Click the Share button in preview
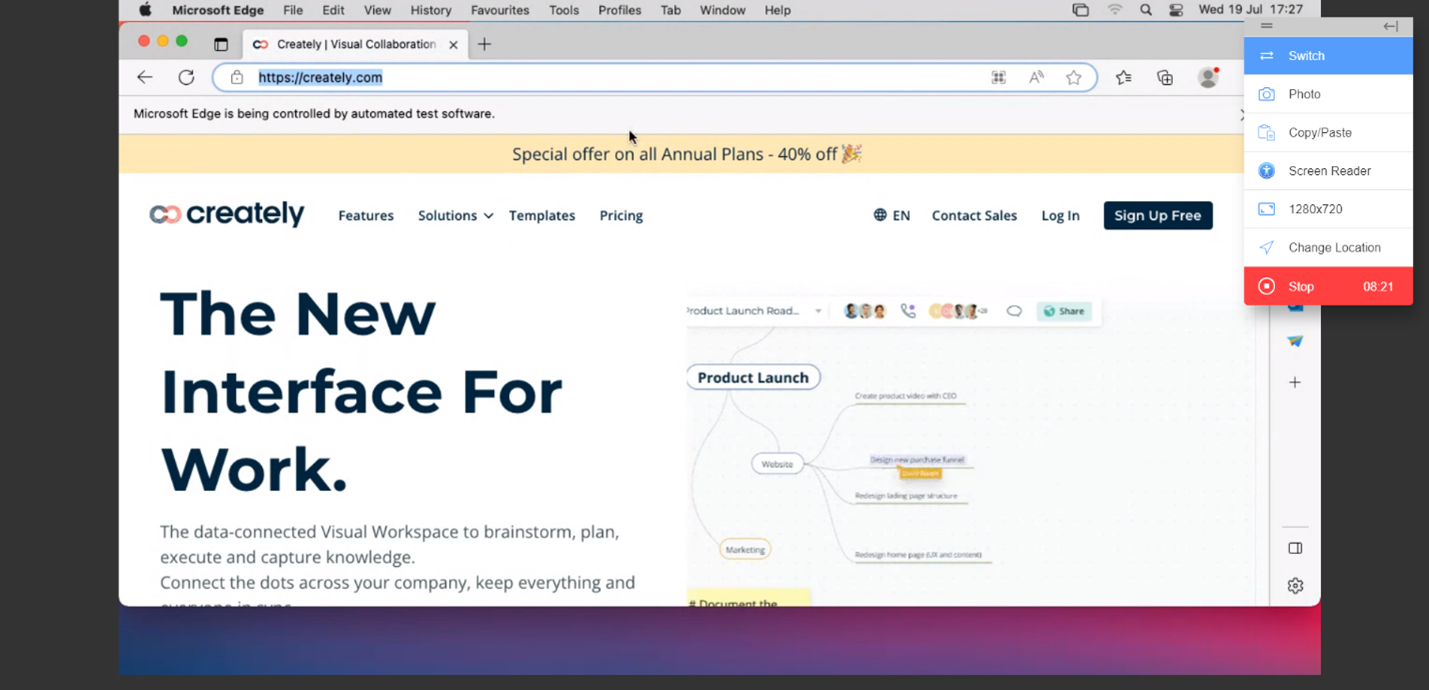Viewport: 1429px width, 690px height. [1064, 311]
